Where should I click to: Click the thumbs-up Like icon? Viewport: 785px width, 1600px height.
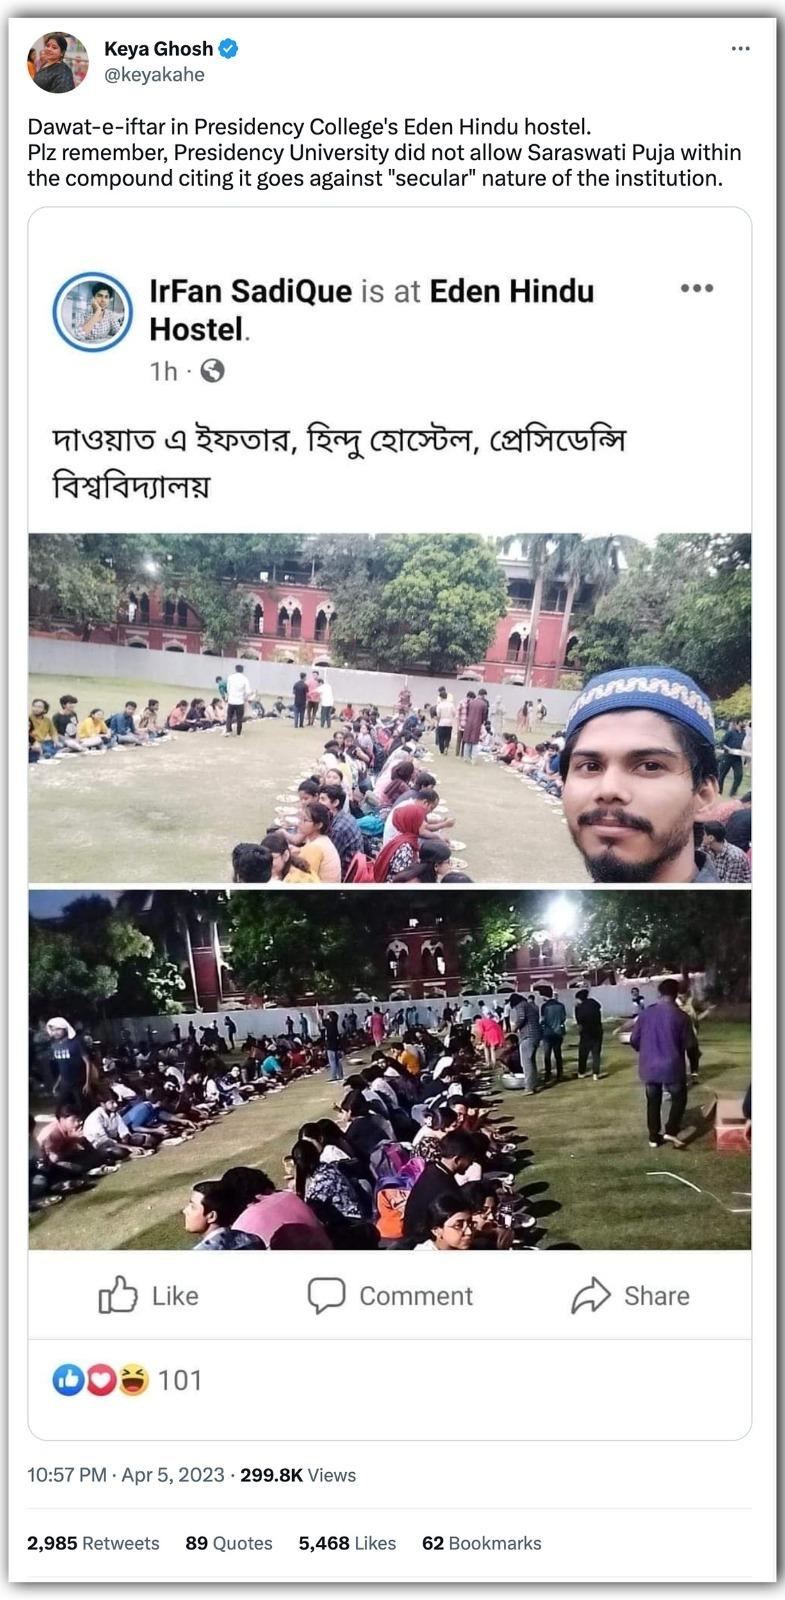(x=118, y=1295)
